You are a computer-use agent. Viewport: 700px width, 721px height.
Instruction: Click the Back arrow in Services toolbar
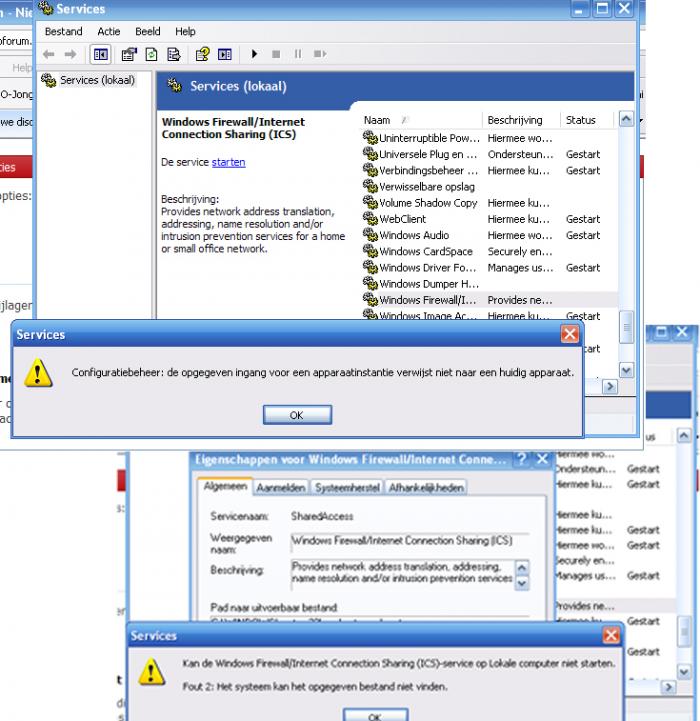click(48, 54)
